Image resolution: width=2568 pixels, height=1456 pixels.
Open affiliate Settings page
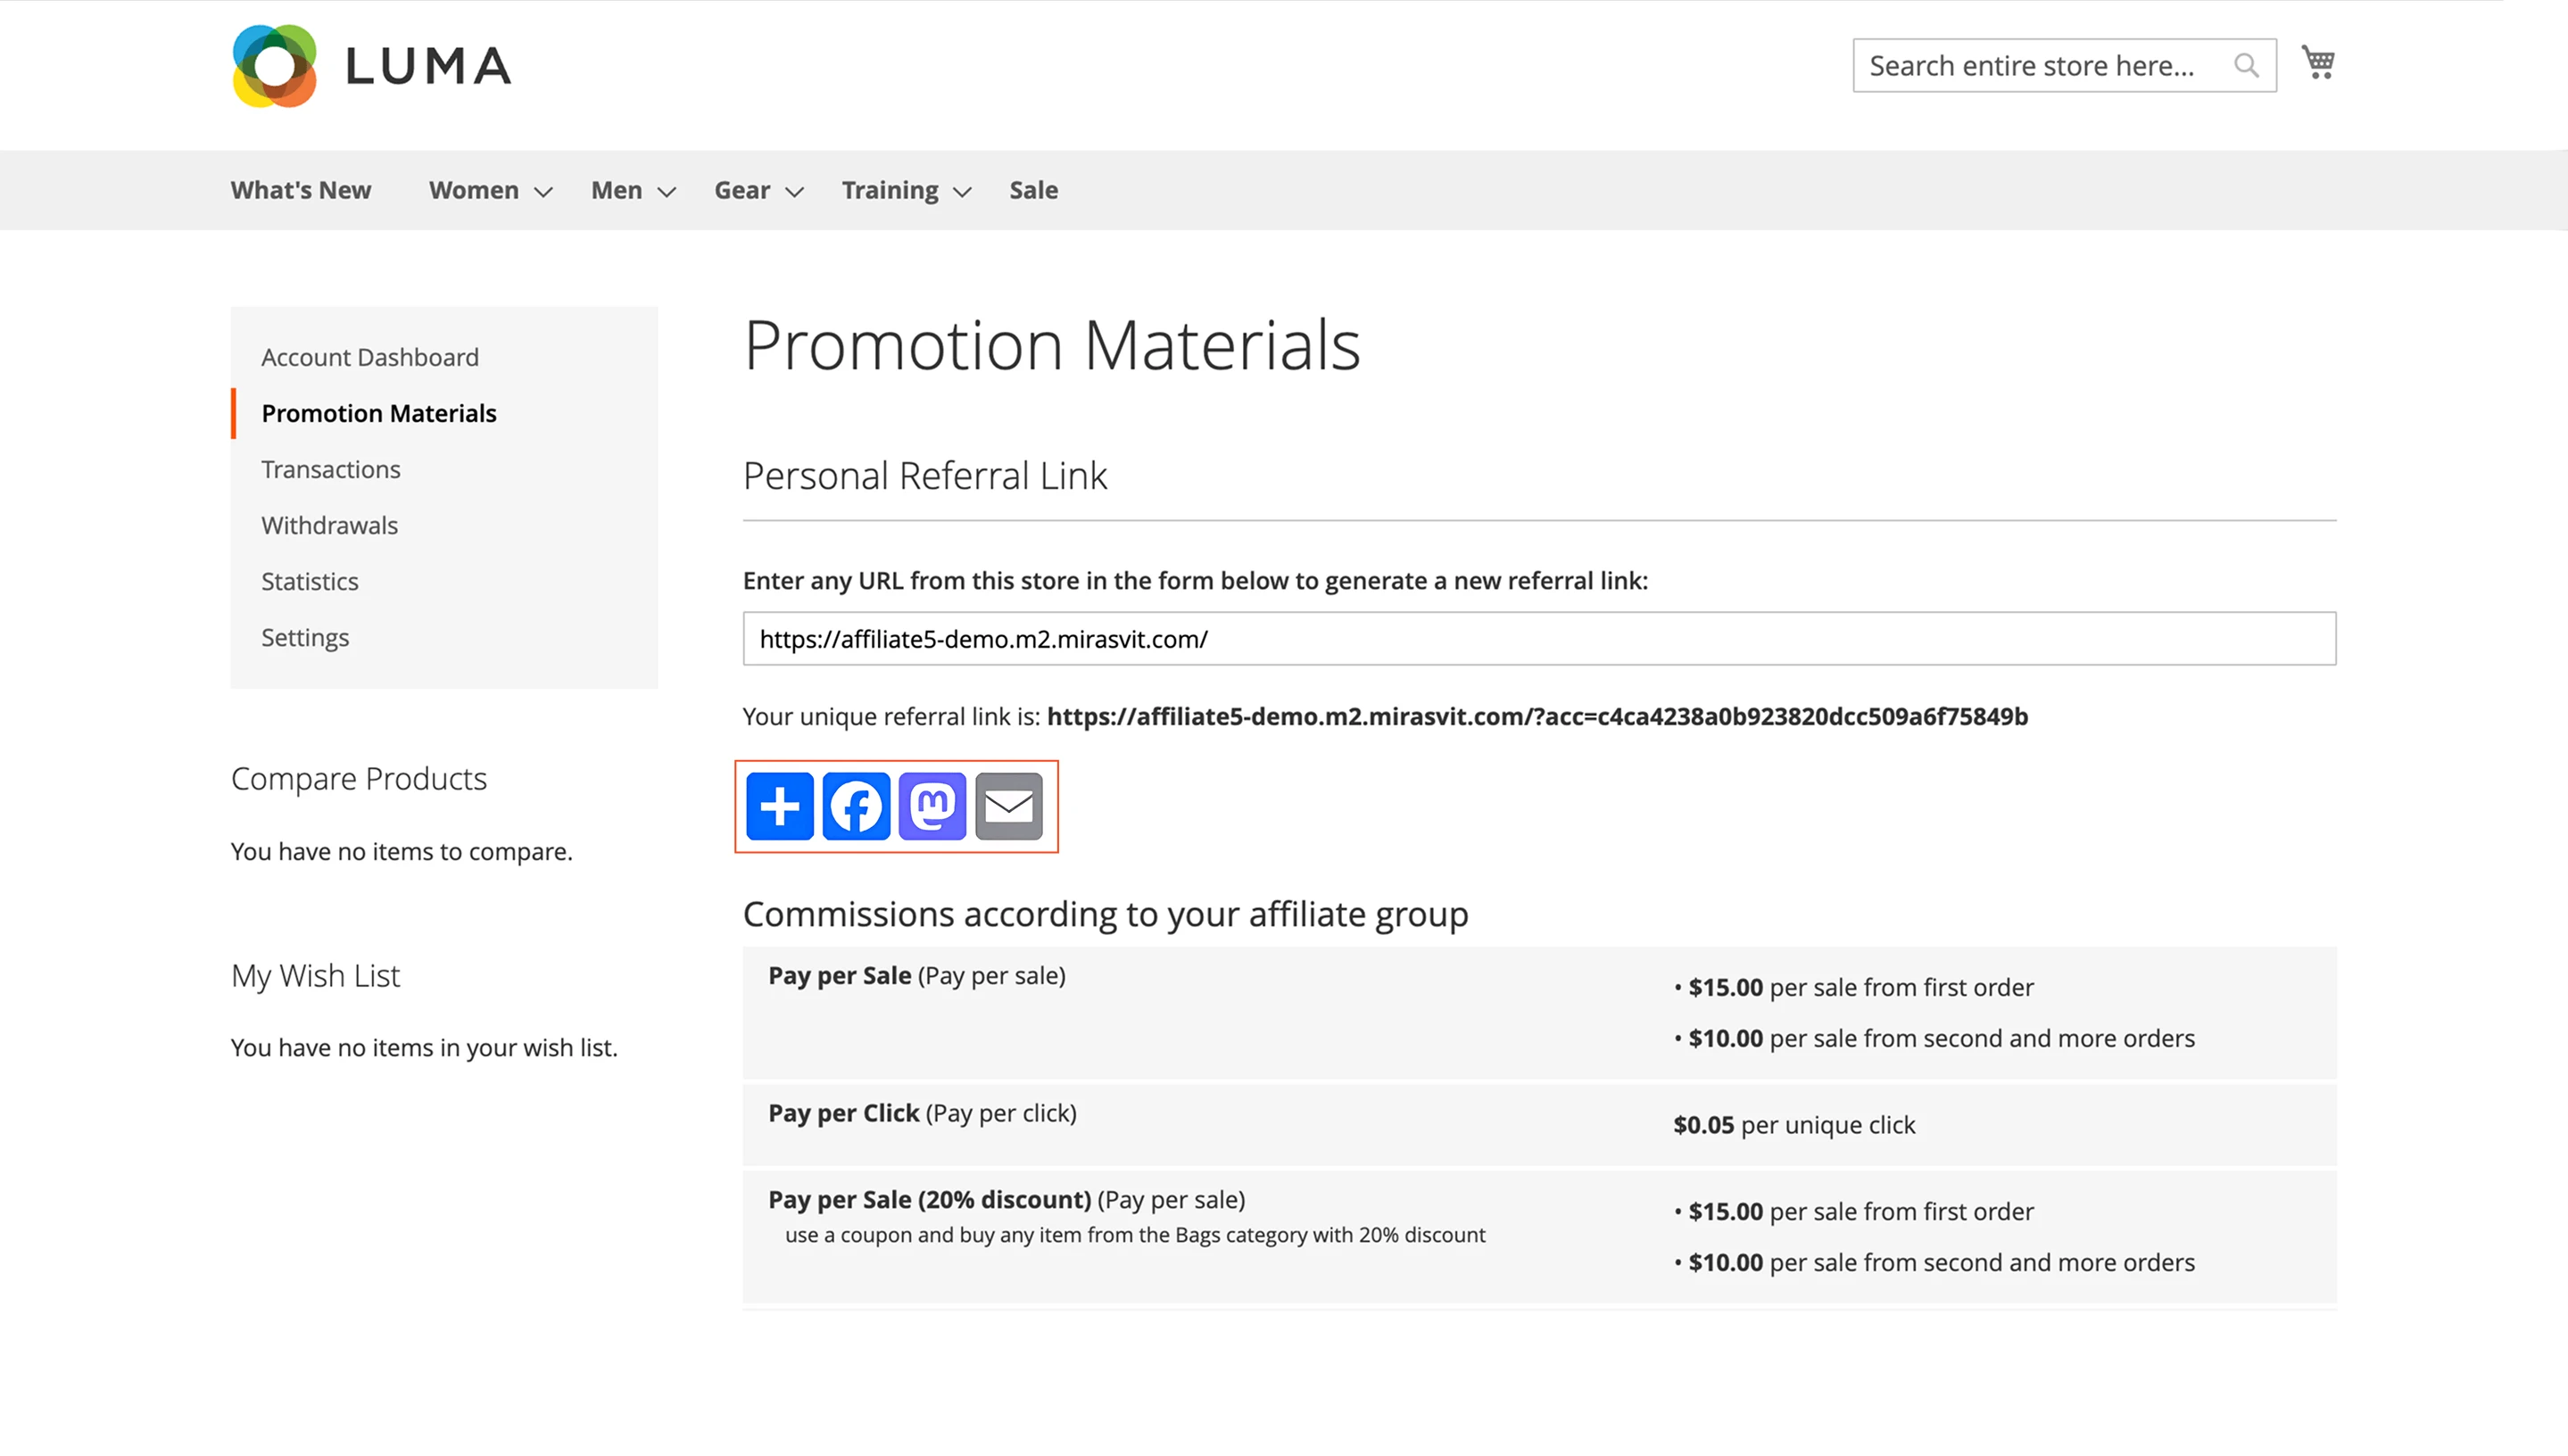tap(305, 637)
